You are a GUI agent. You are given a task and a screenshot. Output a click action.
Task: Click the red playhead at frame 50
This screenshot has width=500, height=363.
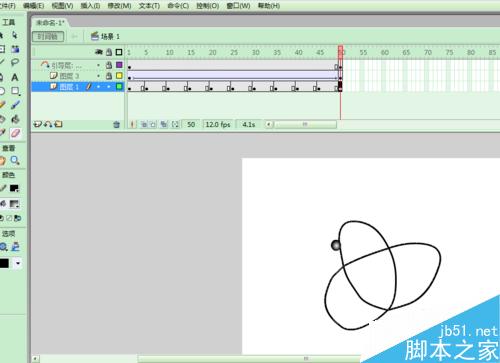pyautogui.click(x=340, y=52)
